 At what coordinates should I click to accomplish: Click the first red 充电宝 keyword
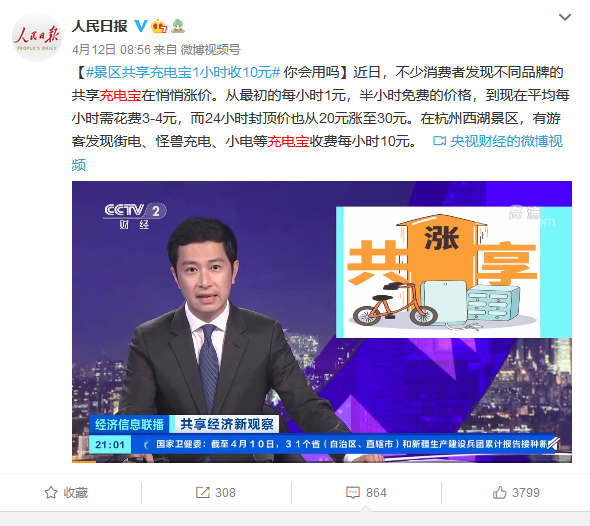[x=120, y=95]
